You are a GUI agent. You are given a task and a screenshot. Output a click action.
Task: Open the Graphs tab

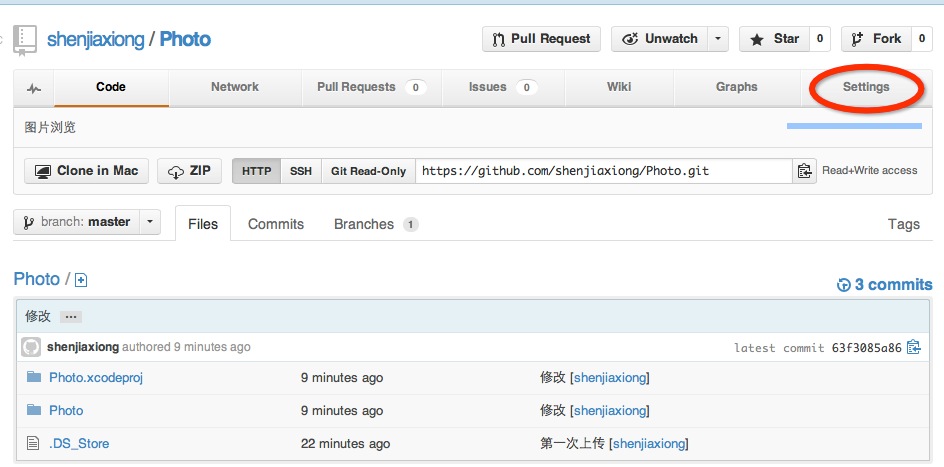(x=737, y=88)
